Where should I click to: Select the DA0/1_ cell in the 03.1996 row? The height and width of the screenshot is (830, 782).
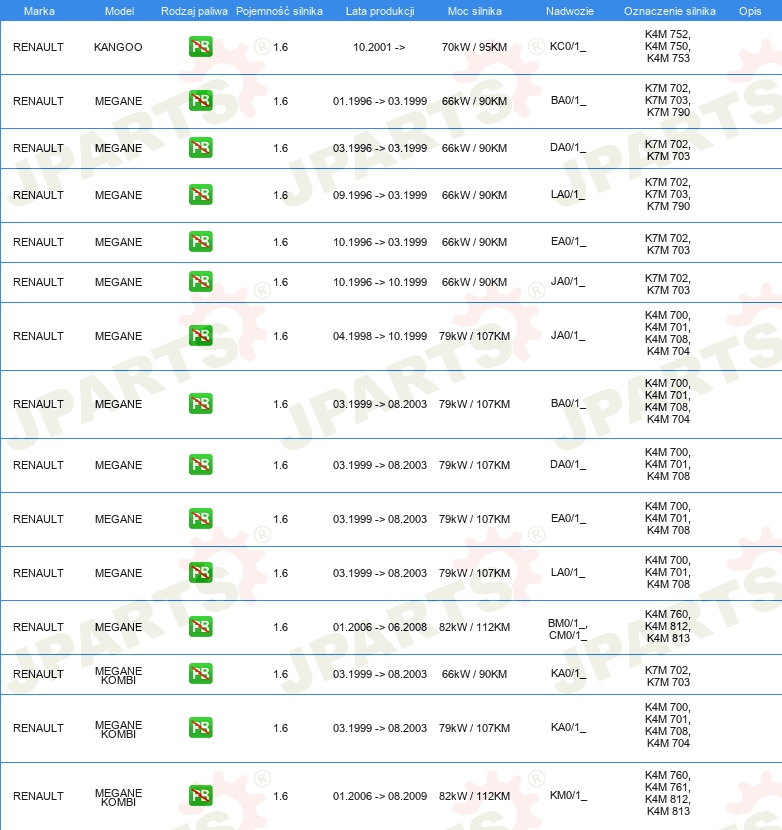pos(568,148)
